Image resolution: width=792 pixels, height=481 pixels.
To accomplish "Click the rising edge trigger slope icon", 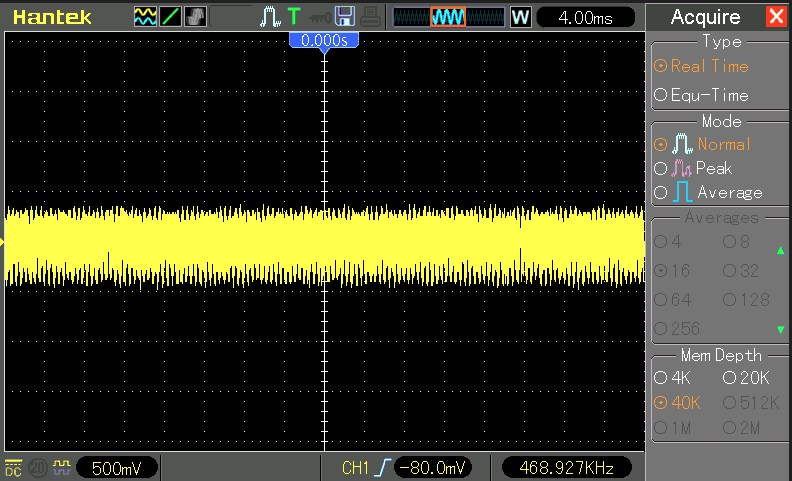I will pyautogui.click(x=383, y=468).
